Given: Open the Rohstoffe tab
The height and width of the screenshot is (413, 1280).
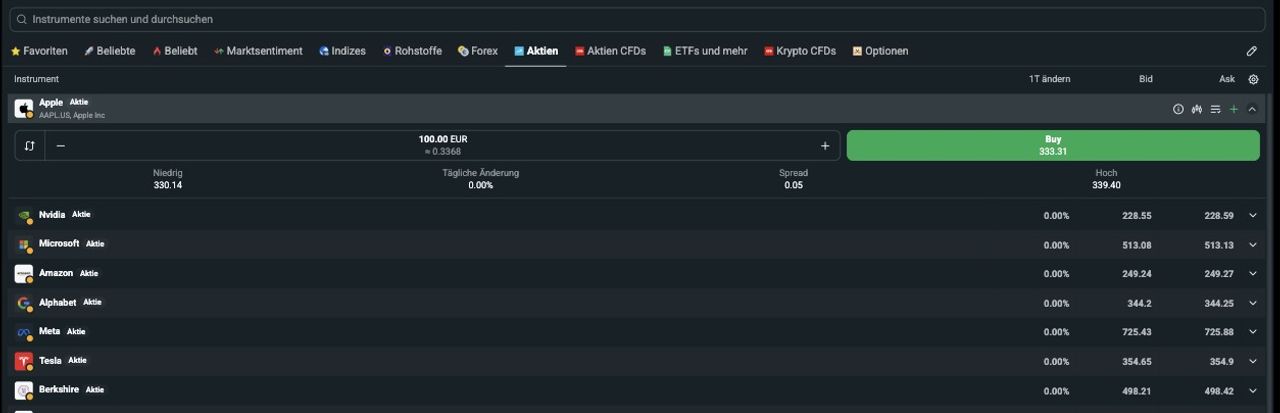Looking at the screenshot, I should click(411, 51).
